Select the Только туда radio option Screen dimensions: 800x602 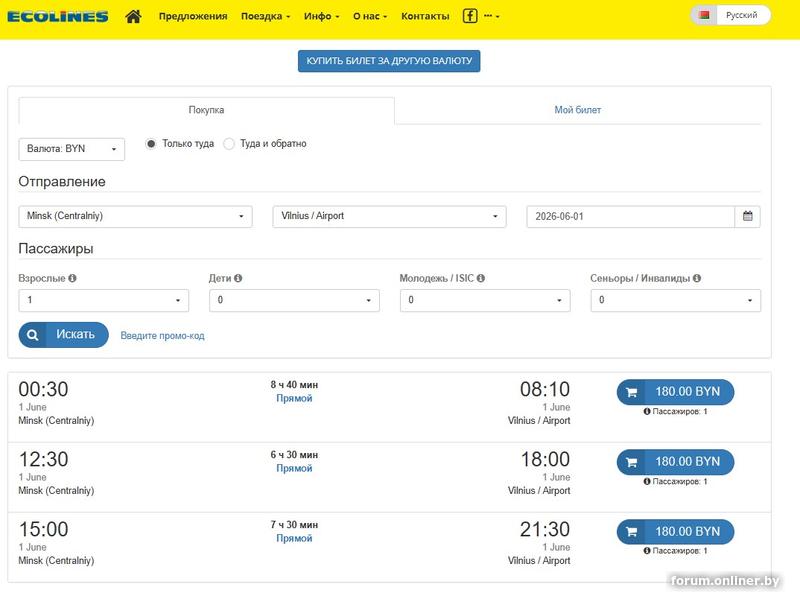tap(152, 144)
